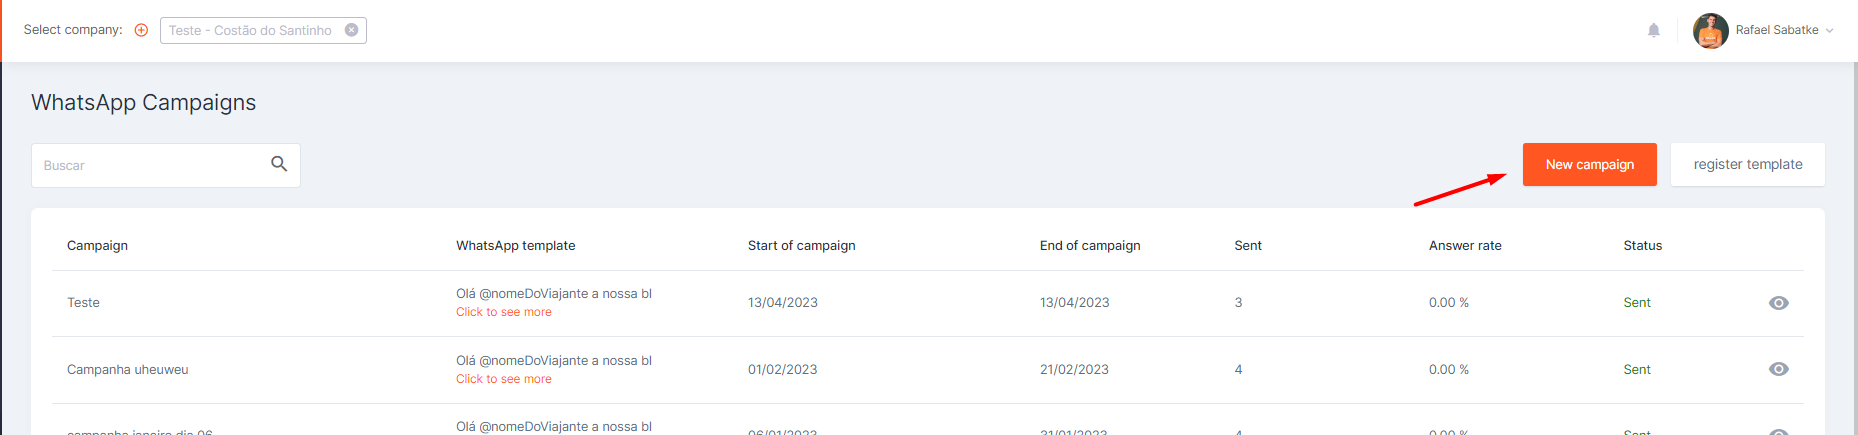Clear the selected company with the x icon
This screenshot has height=435, width=1858.
[x=352, y=30]
